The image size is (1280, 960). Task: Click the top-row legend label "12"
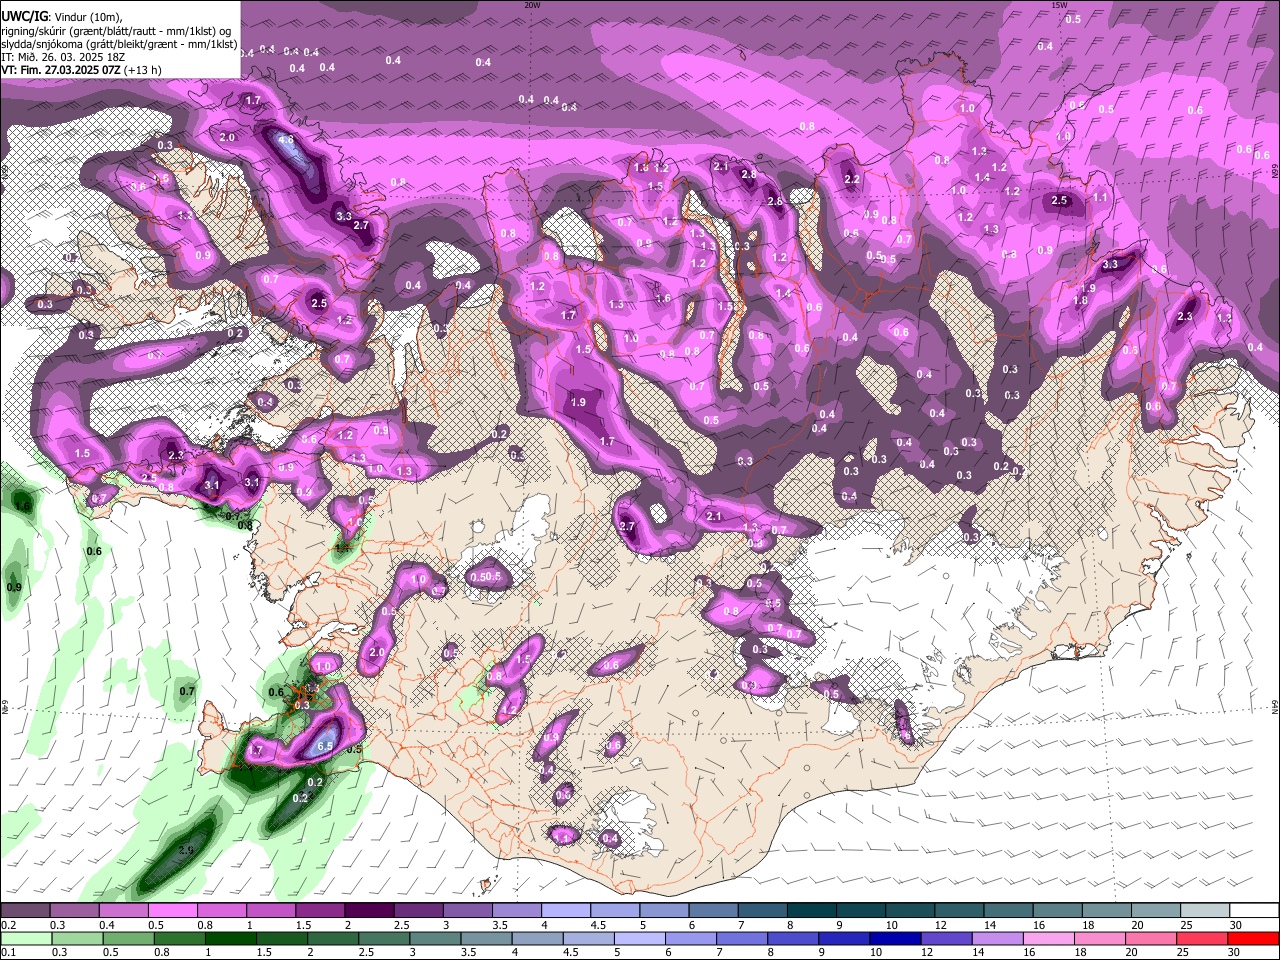pos(940,925)
